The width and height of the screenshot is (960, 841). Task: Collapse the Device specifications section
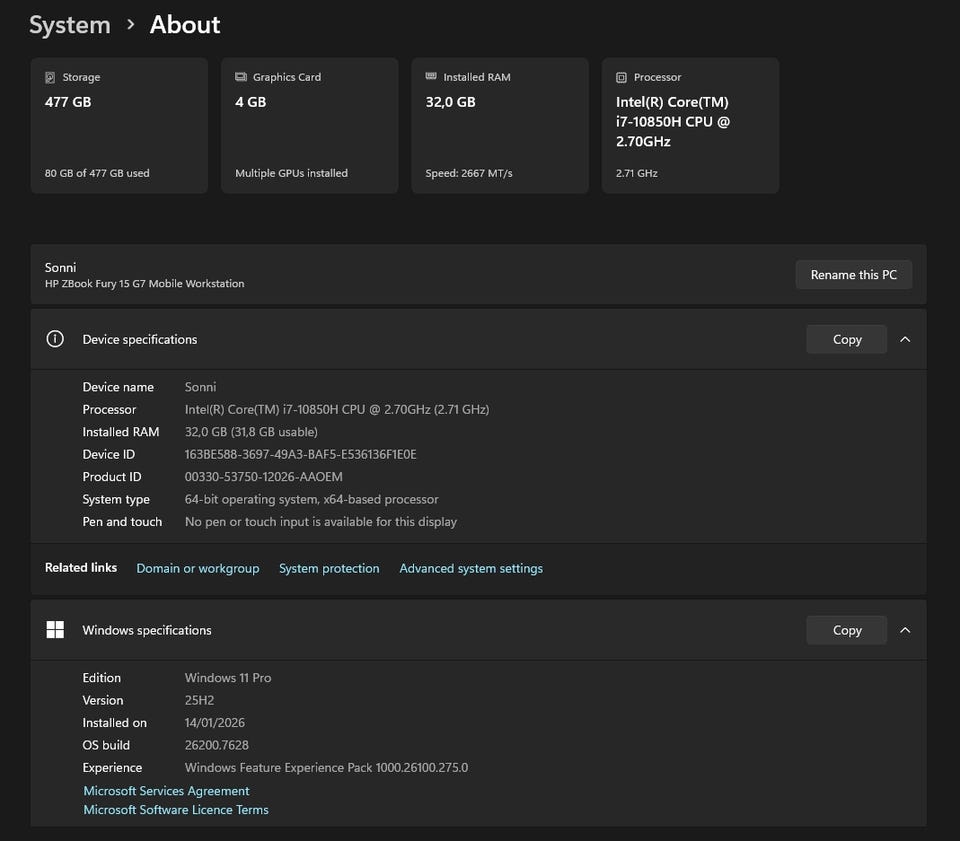(905, 339)
